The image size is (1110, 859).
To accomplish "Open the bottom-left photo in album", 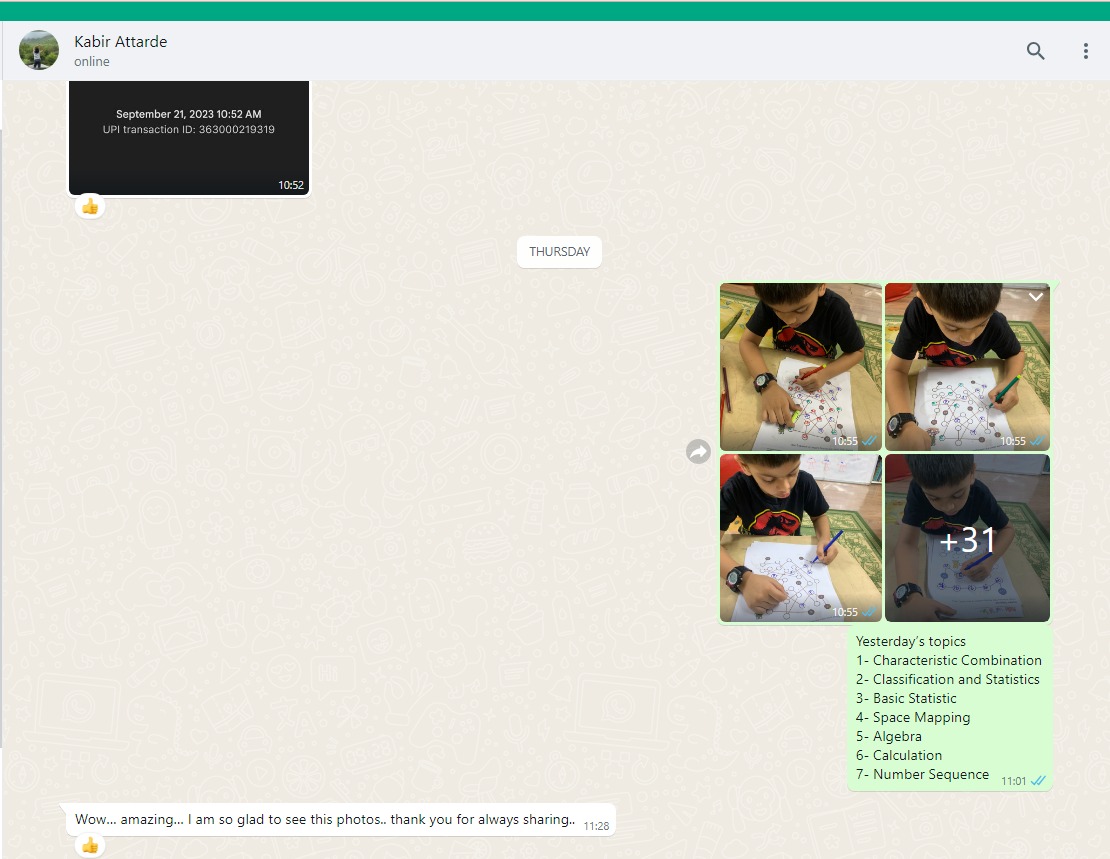I will (800, 537).
